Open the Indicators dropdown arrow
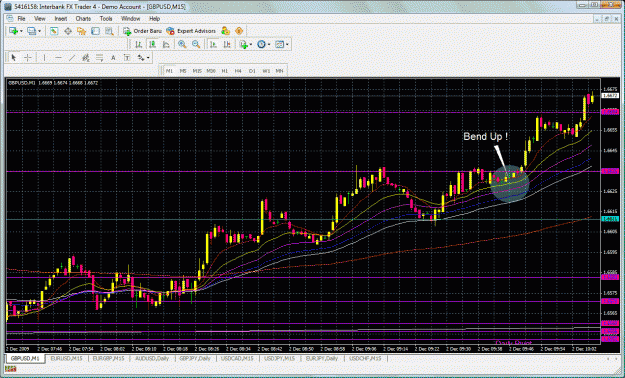The image size is (625, 378). pyautogui.click(x=251, y=44)
